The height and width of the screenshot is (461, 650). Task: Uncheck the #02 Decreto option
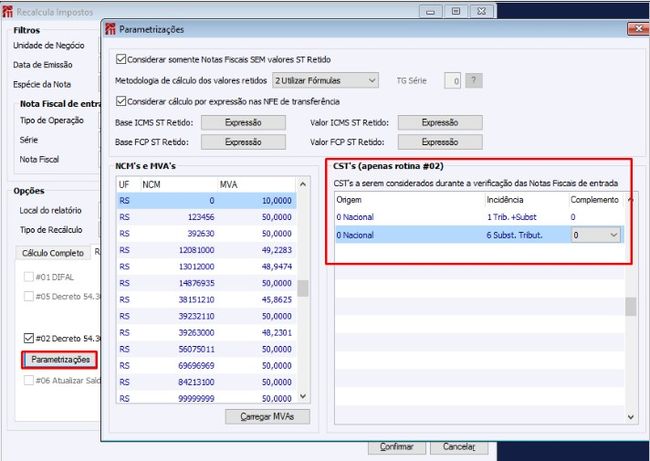coord(28,338)
